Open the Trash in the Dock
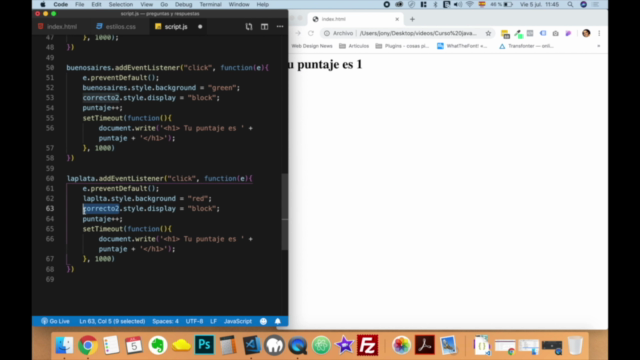 (575, 345)
